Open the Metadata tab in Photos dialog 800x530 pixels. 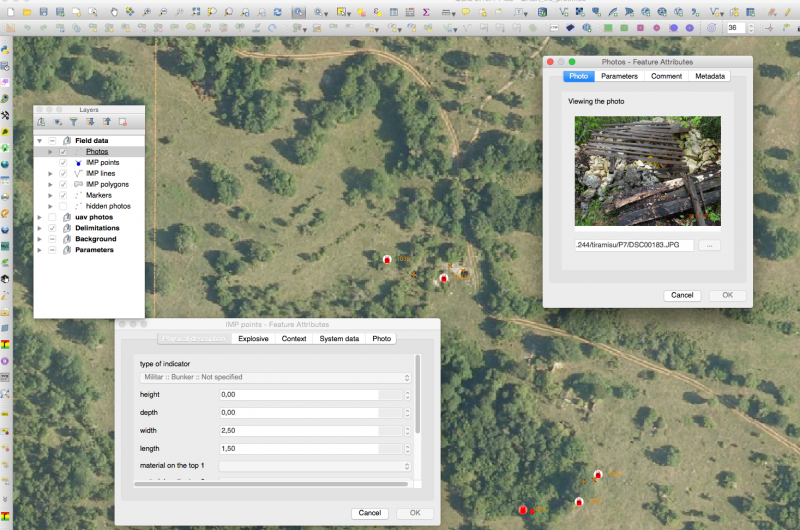click(x=710, y=76)
